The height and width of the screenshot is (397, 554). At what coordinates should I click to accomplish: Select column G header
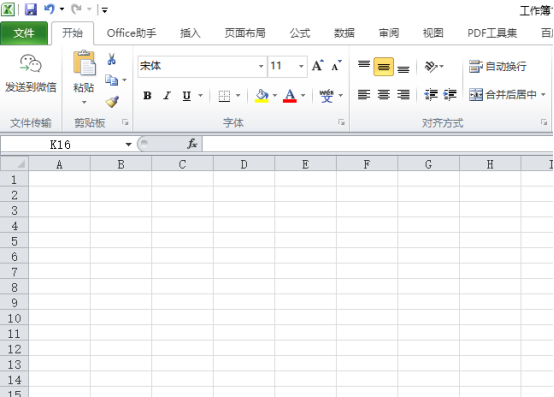(428, 164)
